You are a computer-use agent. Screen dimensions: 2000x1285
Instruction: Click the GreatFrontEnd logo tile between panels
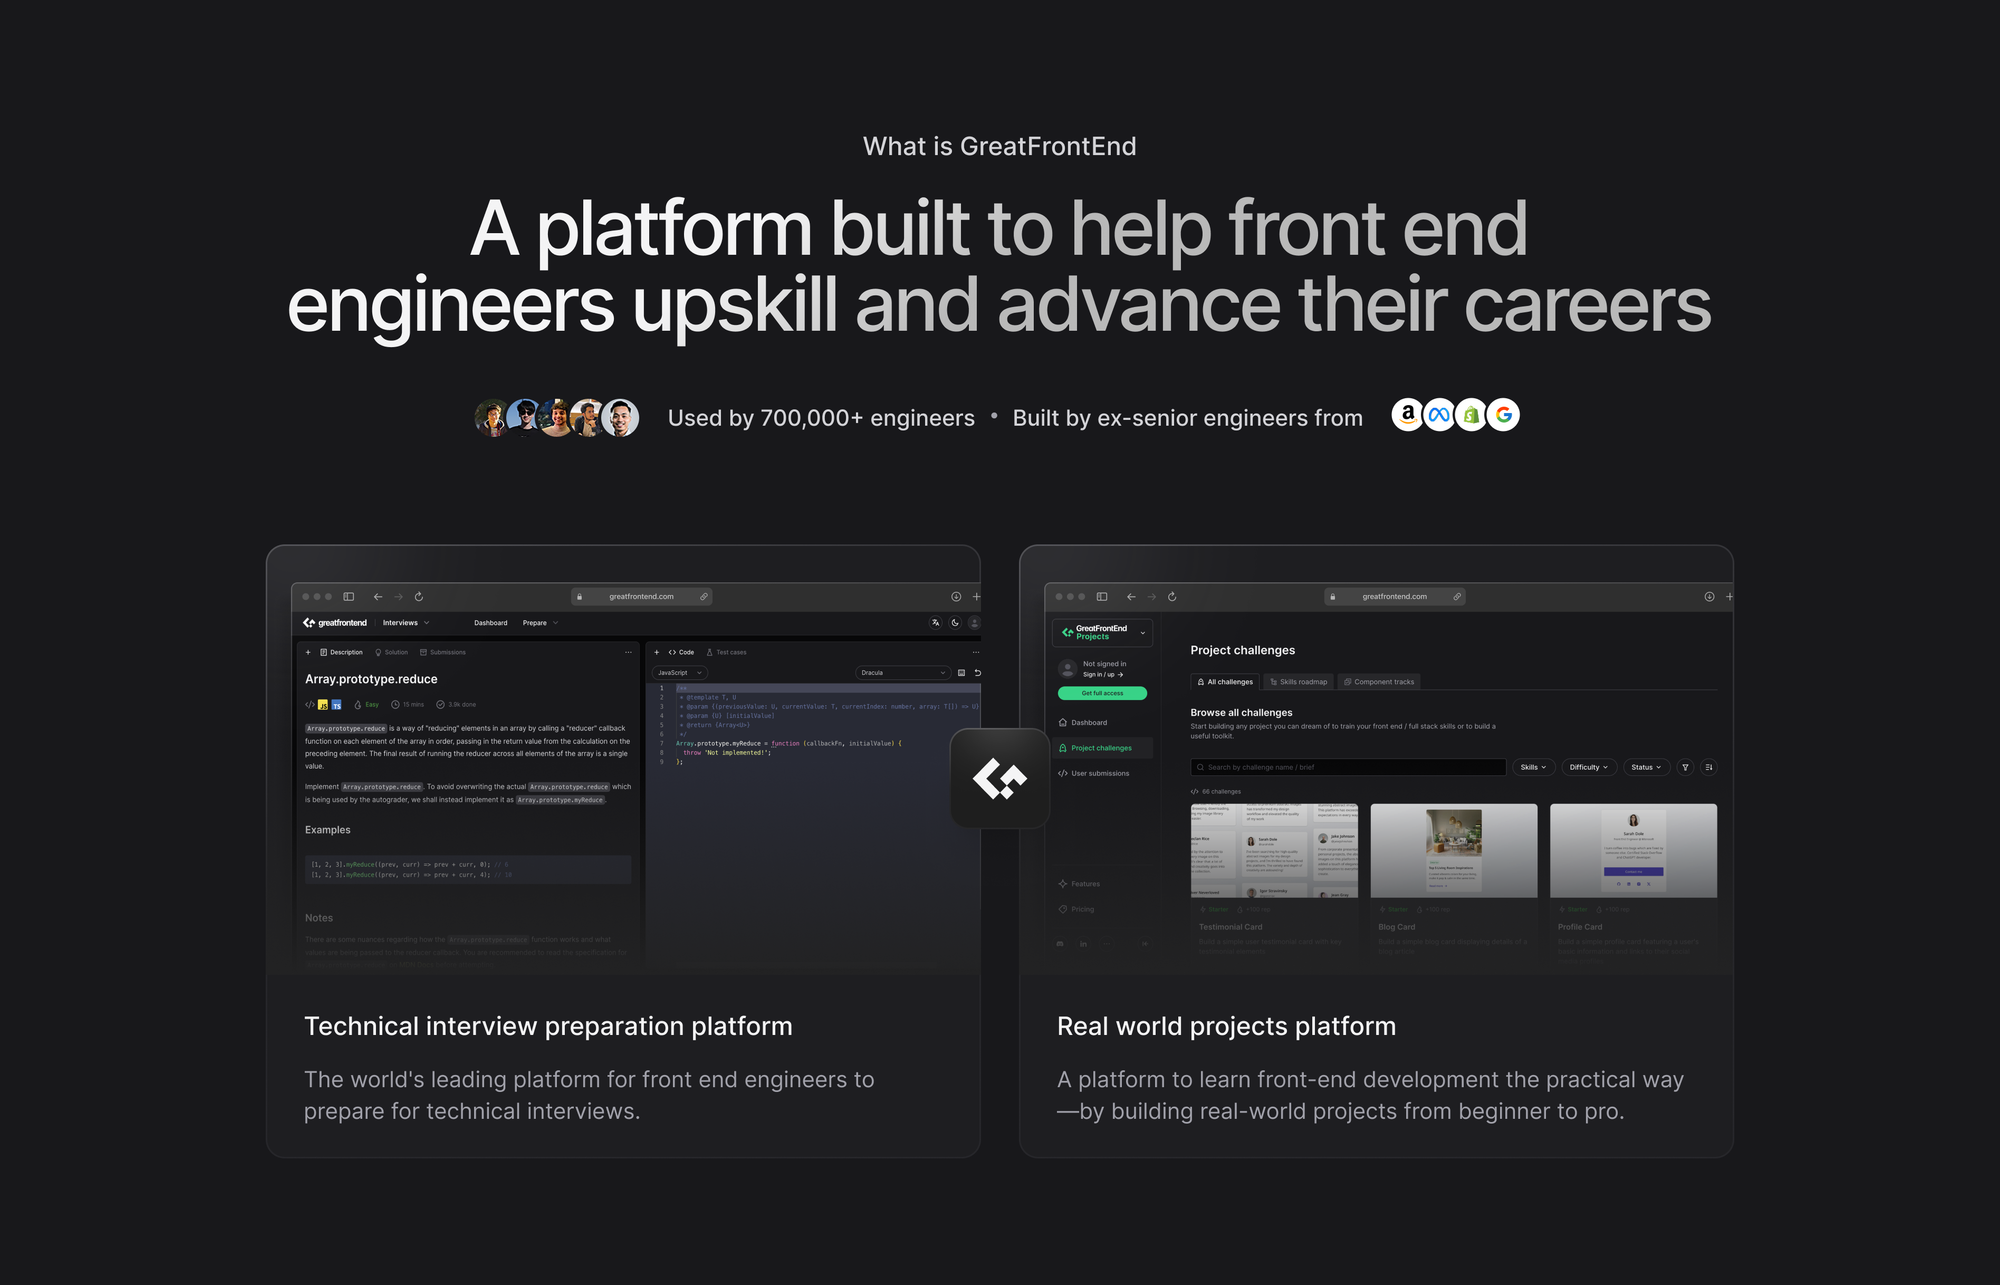tap(999, 778)
